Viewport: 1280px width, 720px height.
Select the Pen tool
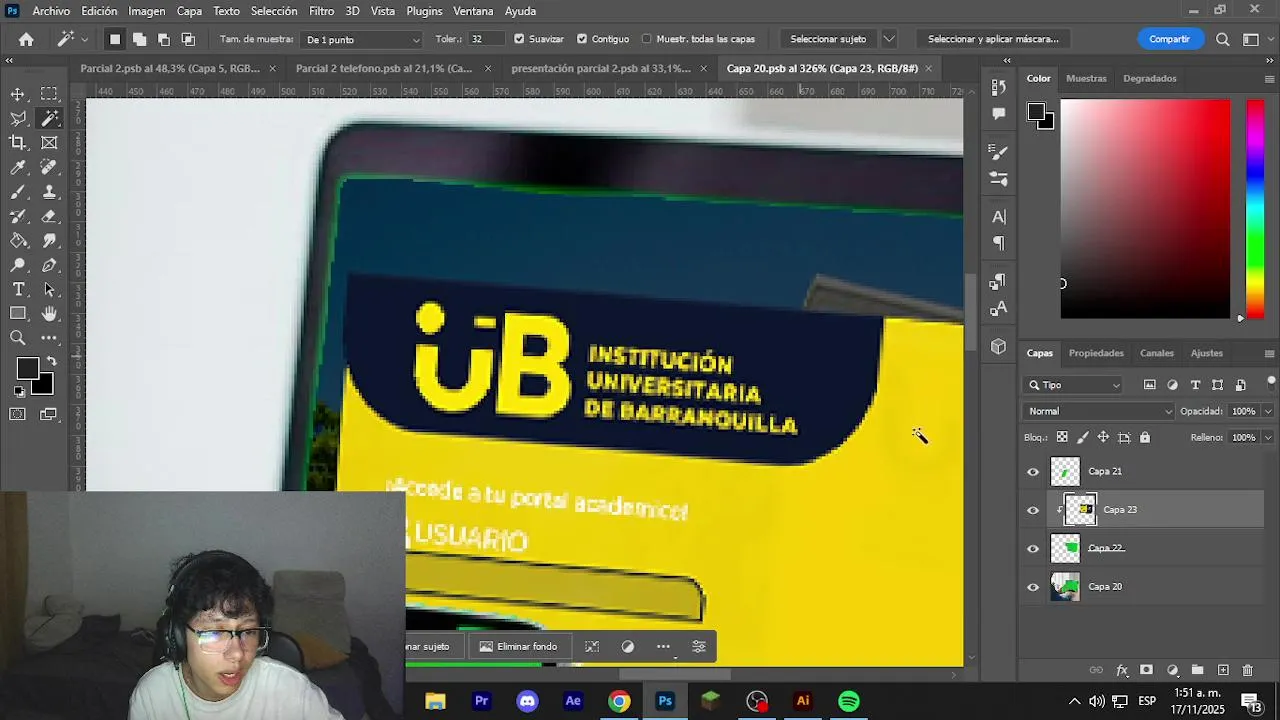click(49, 265)
